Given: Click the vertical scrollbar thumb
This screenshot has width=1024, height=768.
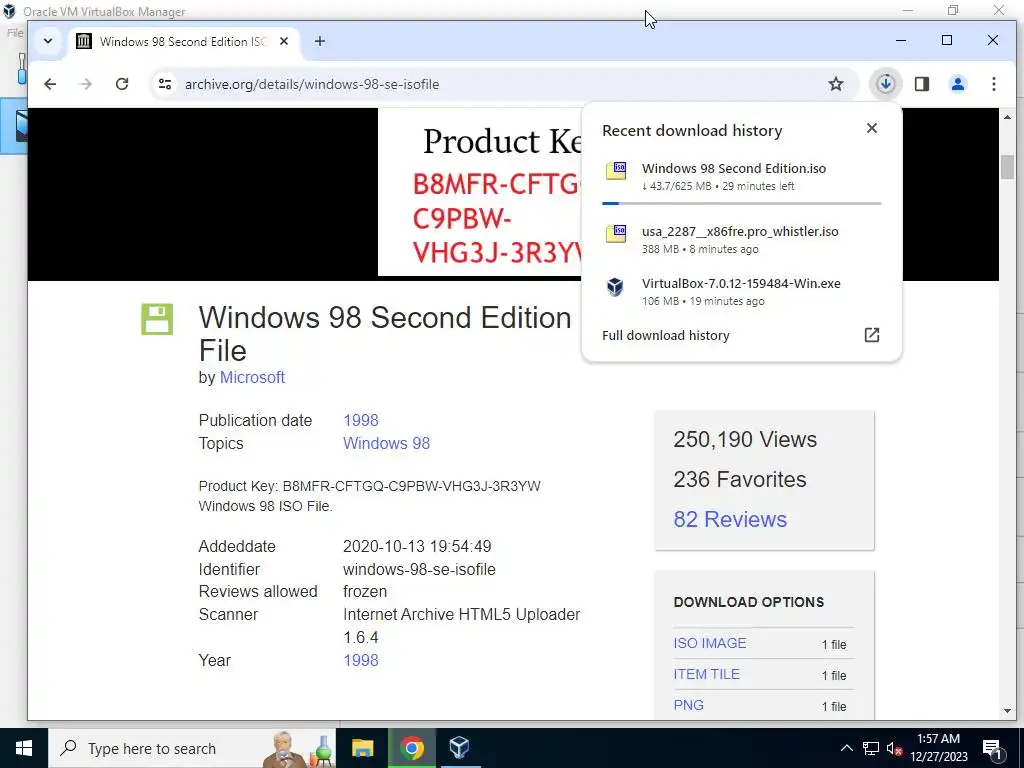Looking at the screenshot, I should (x=1007, y=167).
